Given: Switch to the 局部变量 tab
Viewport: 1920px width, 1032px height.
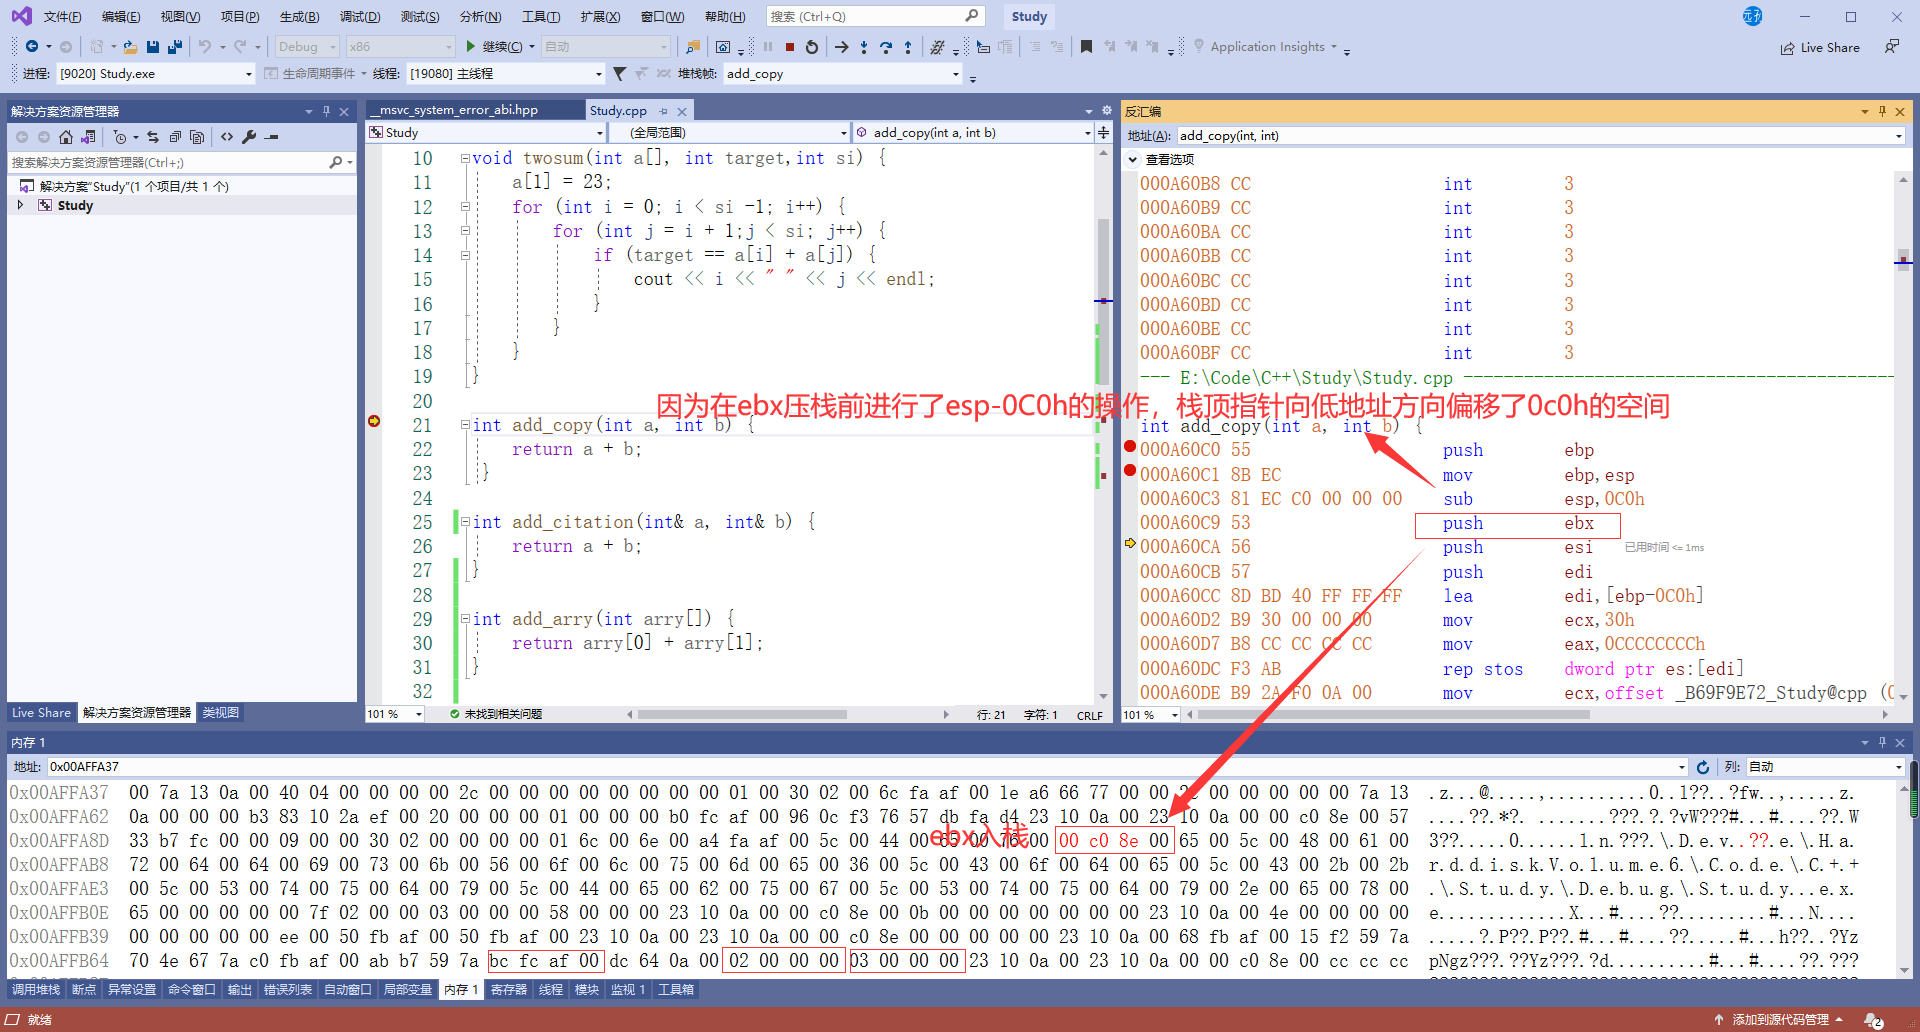Looking at the screenshot, I should click(x=408, y=989).
